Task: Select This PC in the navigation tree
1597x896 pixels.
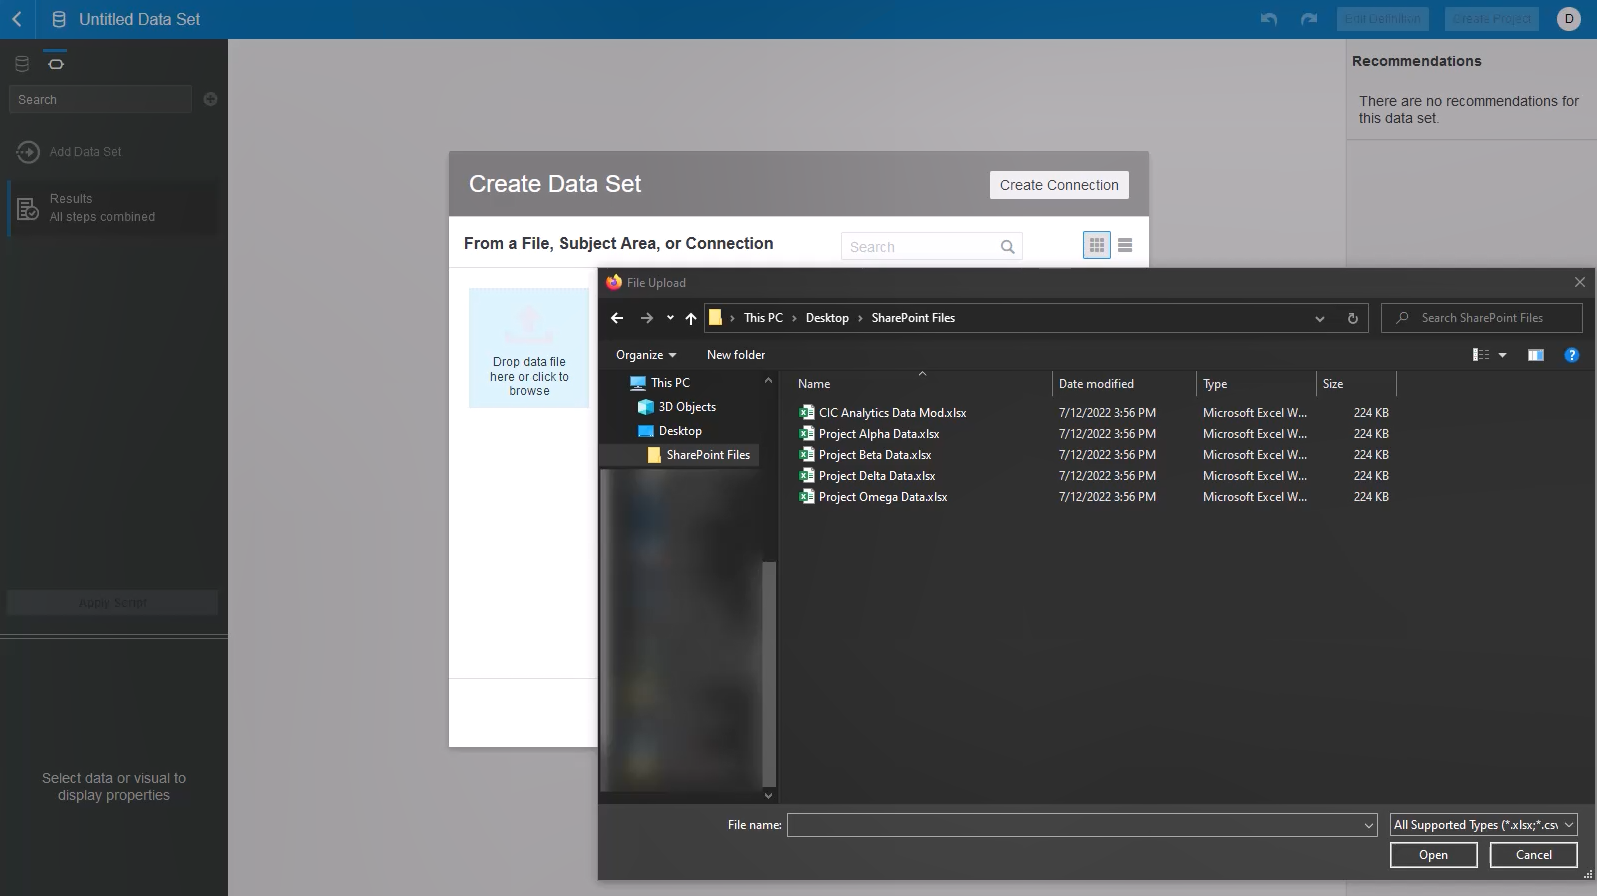Action: point(660,383)
